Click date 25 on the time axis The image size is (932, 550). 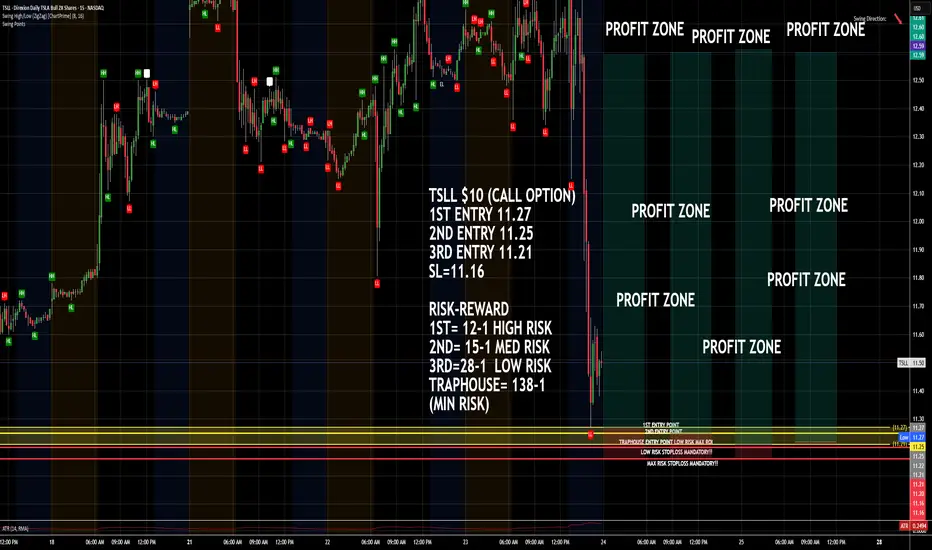click(x=741, y=542)
